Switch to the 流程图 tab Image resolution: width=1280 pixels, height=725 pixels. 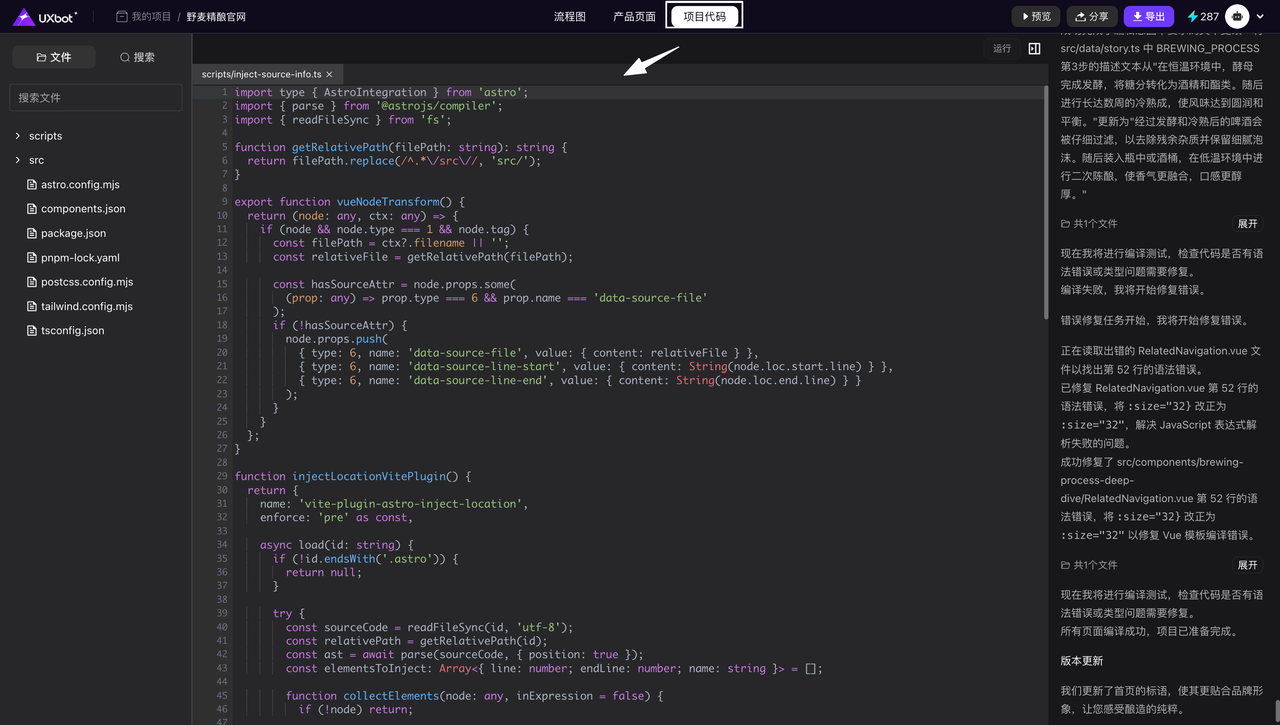[570, 16]
